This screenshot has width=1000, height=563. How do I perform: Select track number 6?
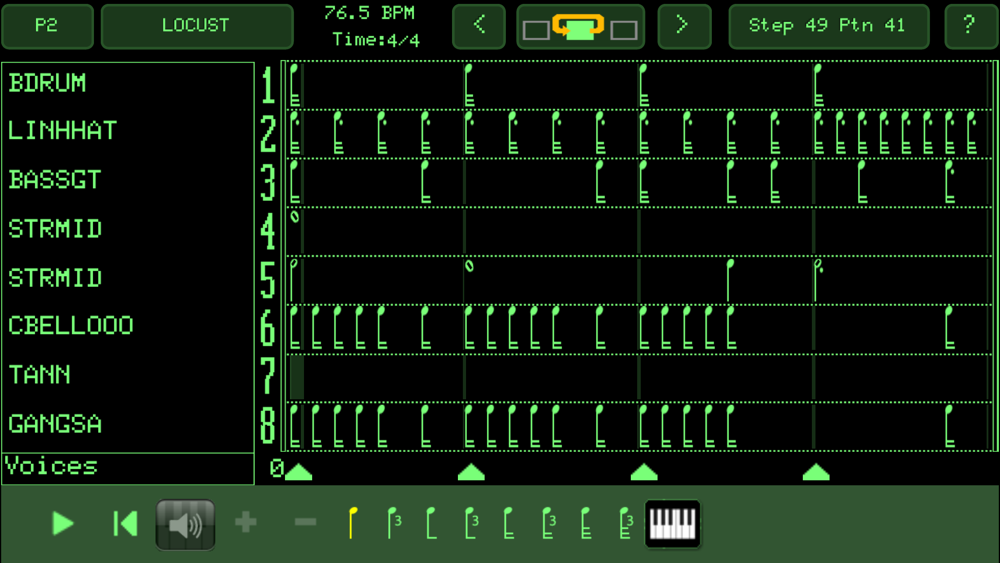268,329
